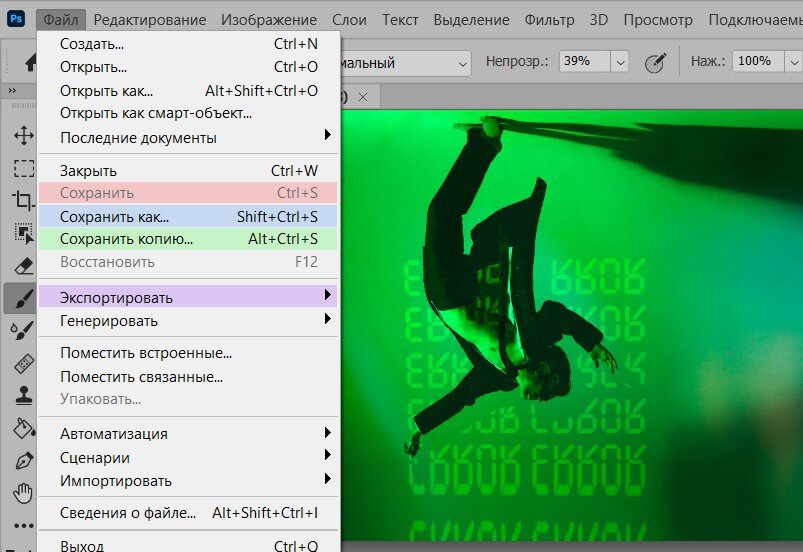803x552 pixels.
Task: Click the Opacity 39% input field
Action: coord(585,61)
